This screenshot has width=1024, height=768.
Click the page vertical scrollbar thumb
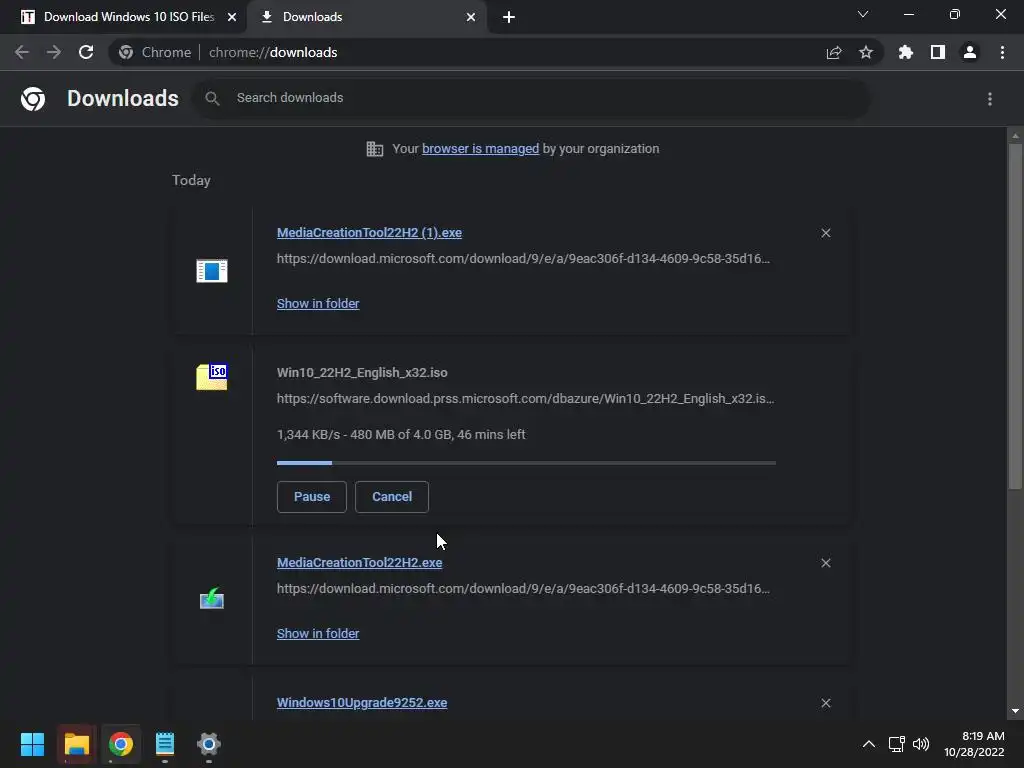[x=1015, y=315]
